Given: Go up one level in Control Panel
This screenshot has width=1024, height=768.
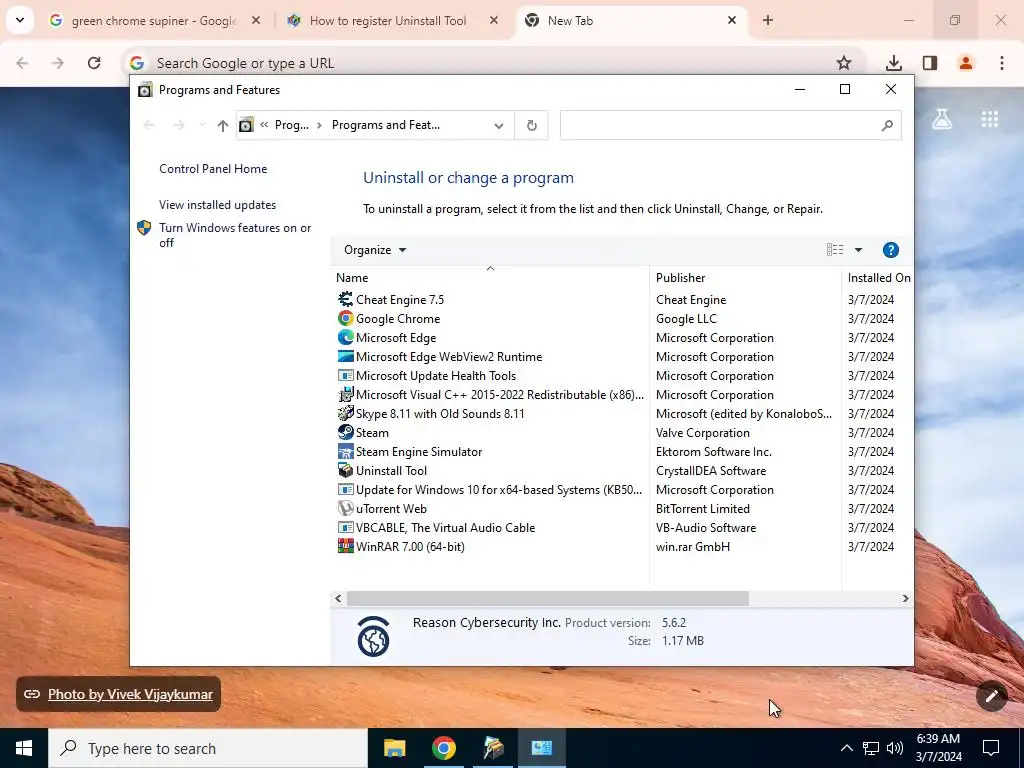Looking at the screenshot, I should pyautogui.click(x=223, y=125).
